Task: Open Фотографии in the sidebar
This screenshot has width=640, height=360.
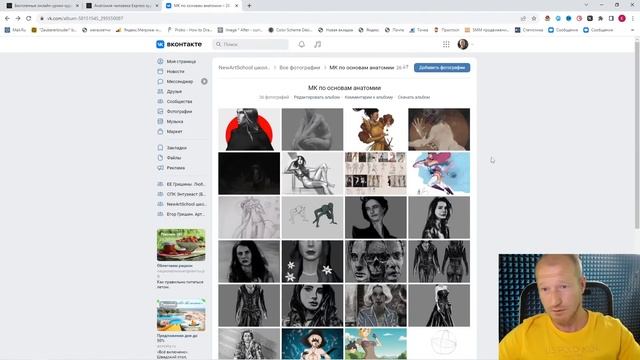Action: (179, 111)
